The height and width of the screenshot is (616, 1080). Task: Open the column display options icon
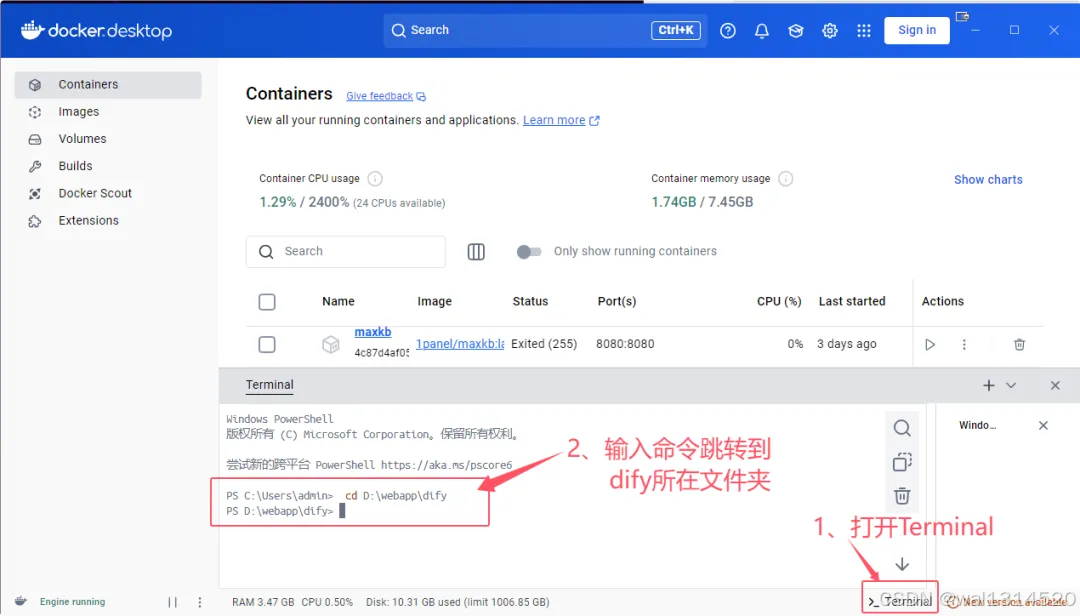(476, 251)
